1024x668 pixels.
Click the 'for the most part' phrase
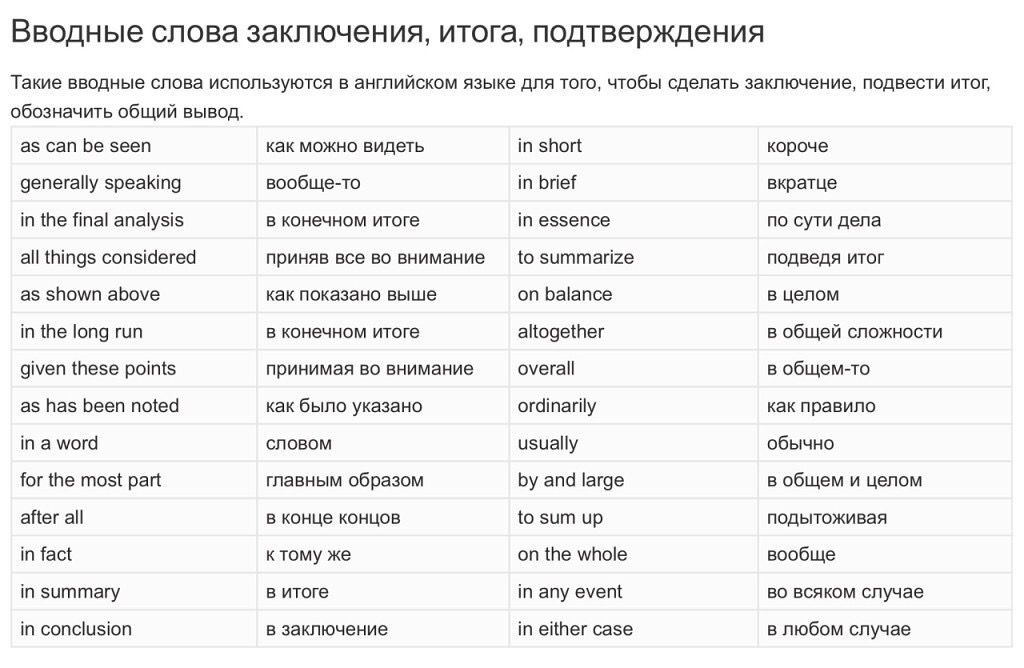pyautogui.click(x=91, y=480)
